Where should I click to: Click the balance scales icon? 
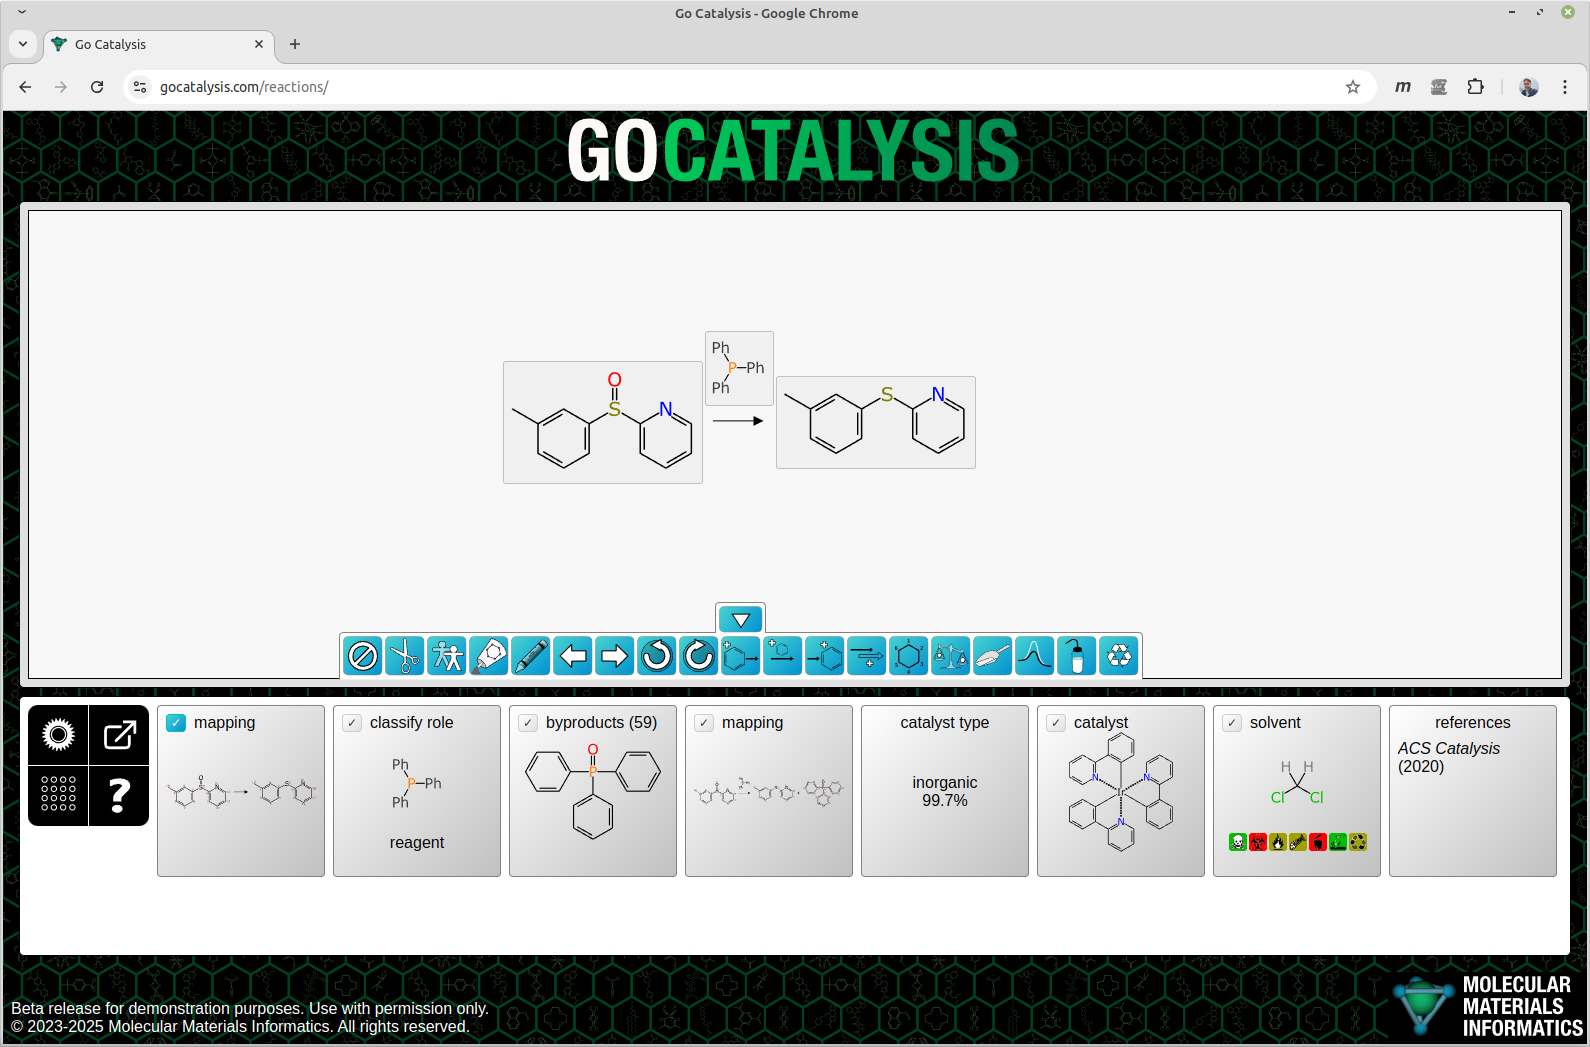pos(950,656)
